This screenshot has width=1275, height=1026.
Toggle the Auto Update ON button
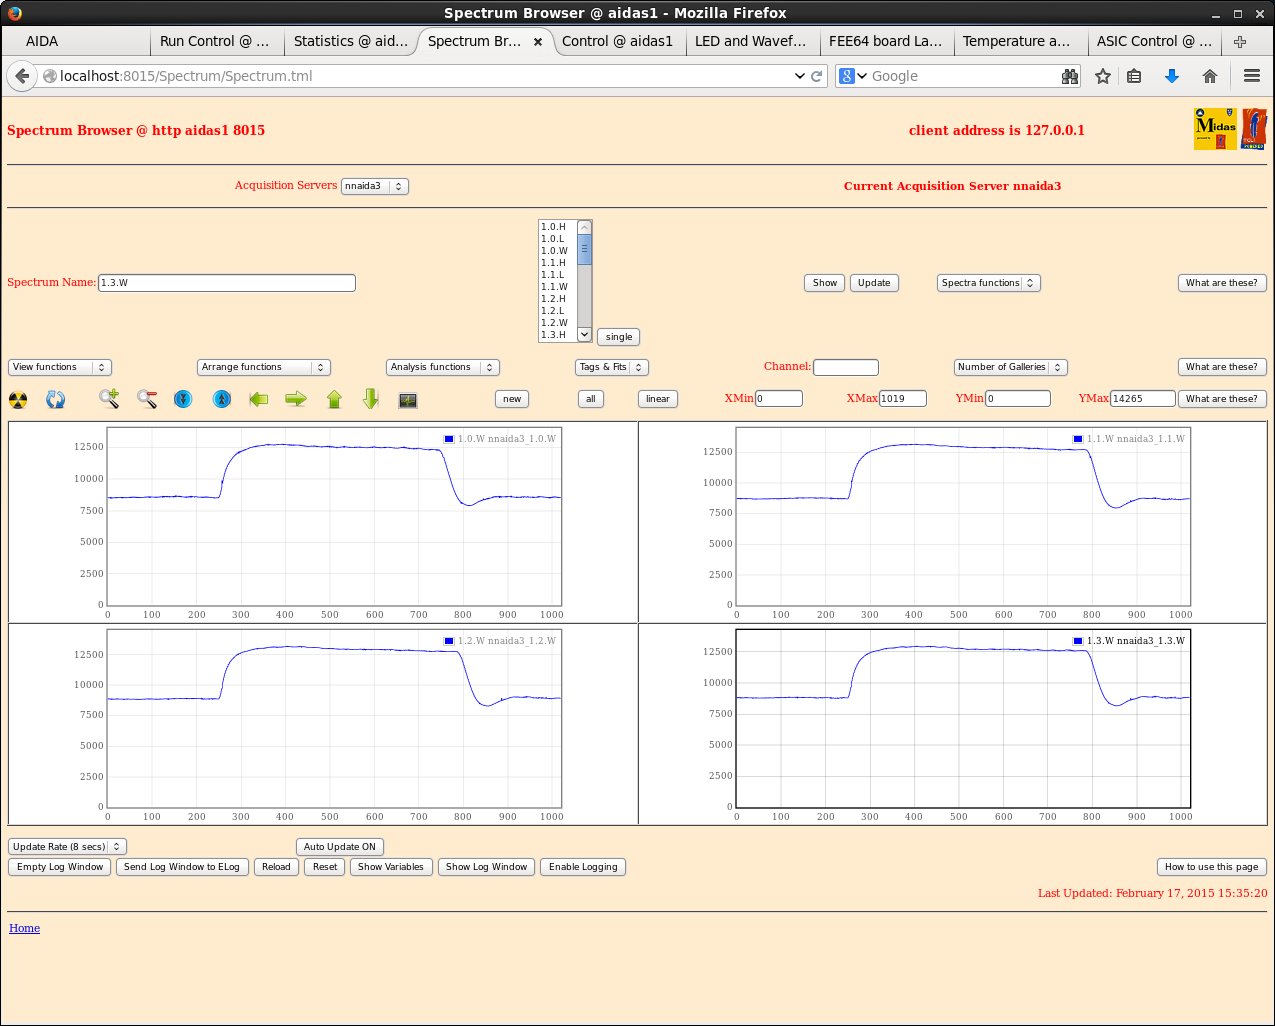coord(340,847)
